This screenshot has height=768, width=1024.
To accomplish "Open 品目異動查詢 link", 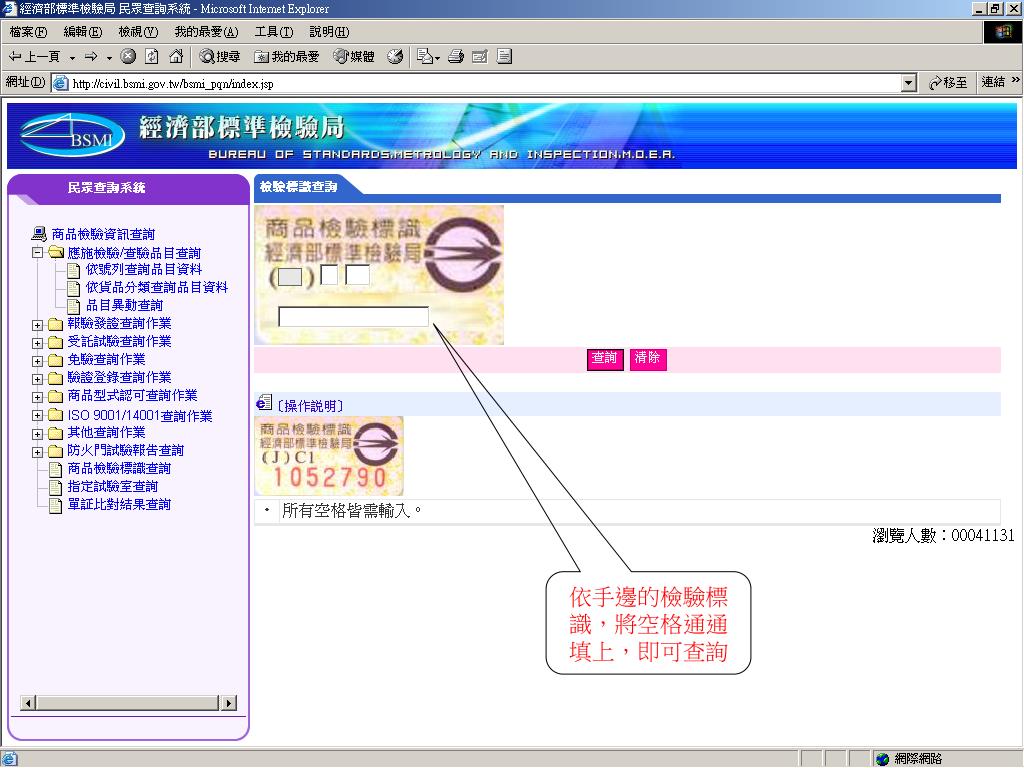I will pos(124,305).
